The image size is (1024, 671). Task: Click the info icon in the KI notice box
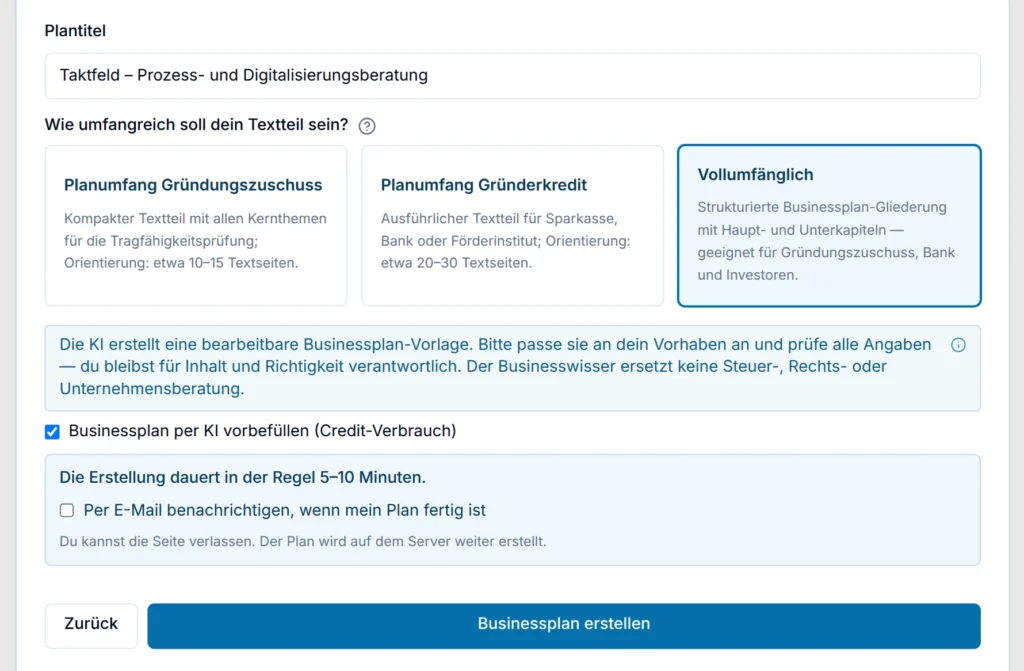[x=958, y=345]
